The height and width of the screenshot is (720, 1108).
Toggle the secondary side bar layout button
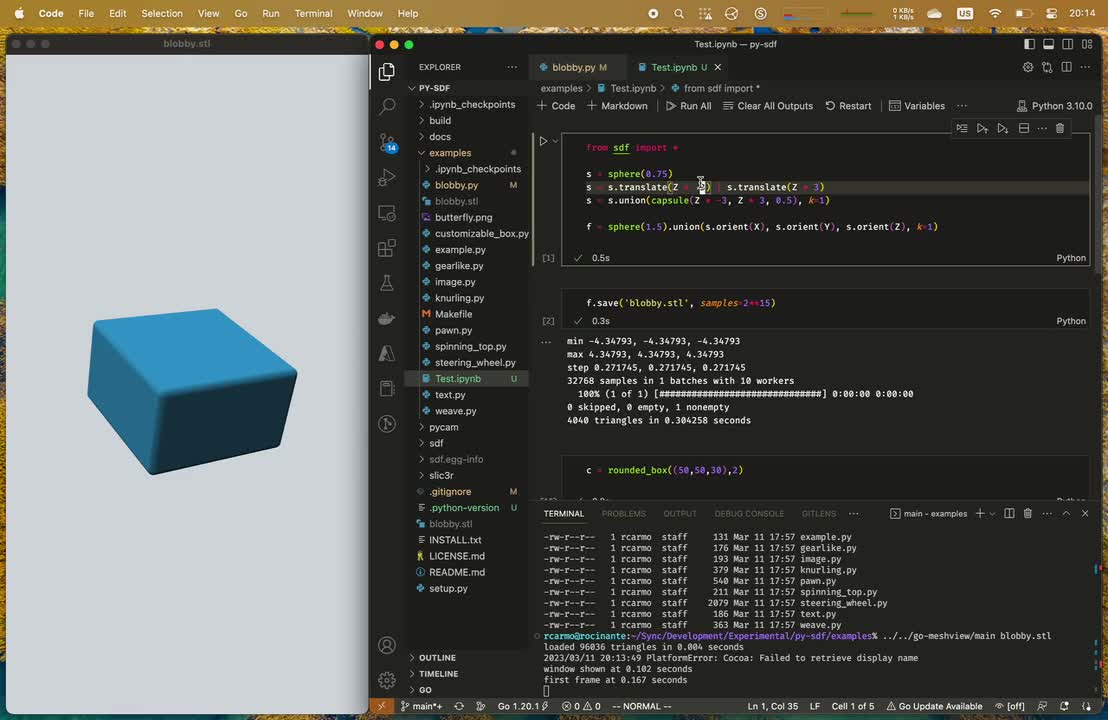pos(1068,44)
